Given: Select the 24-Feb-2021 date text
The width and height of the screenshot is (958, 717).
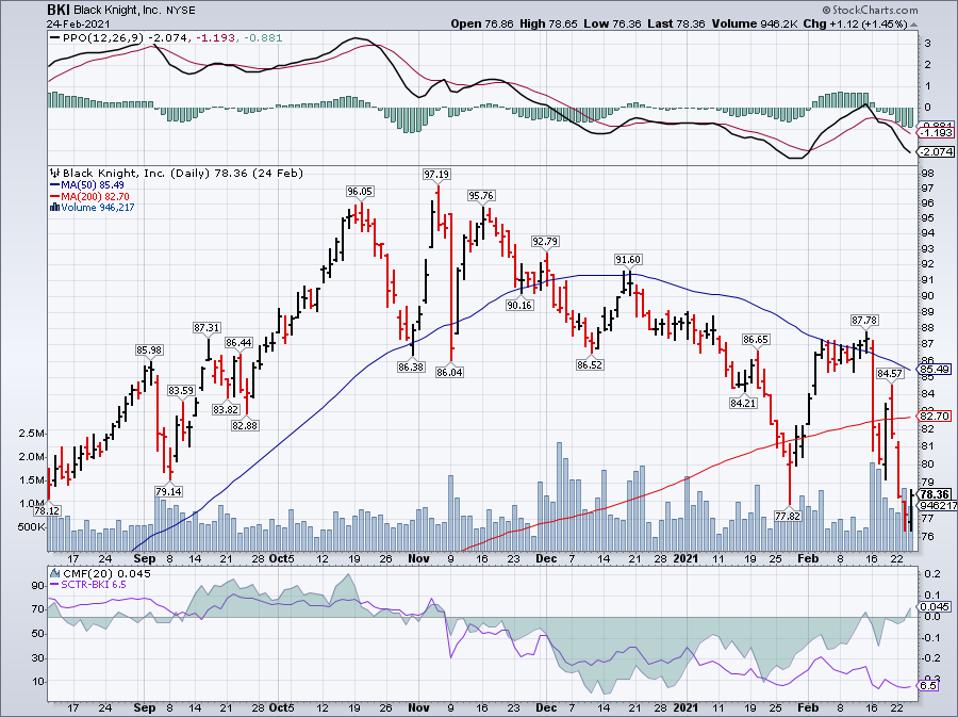Looking at the screenshot, I should point(78,24).
